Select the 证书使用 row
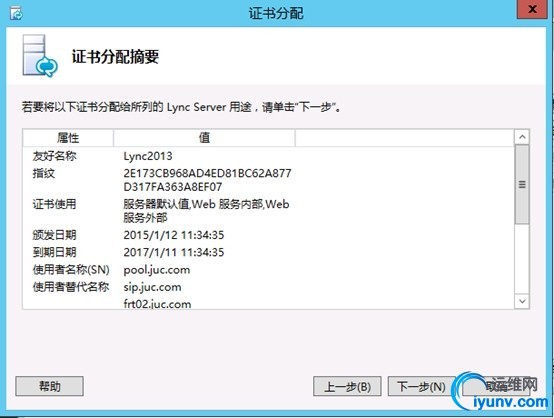 click(x=269, y=211)
